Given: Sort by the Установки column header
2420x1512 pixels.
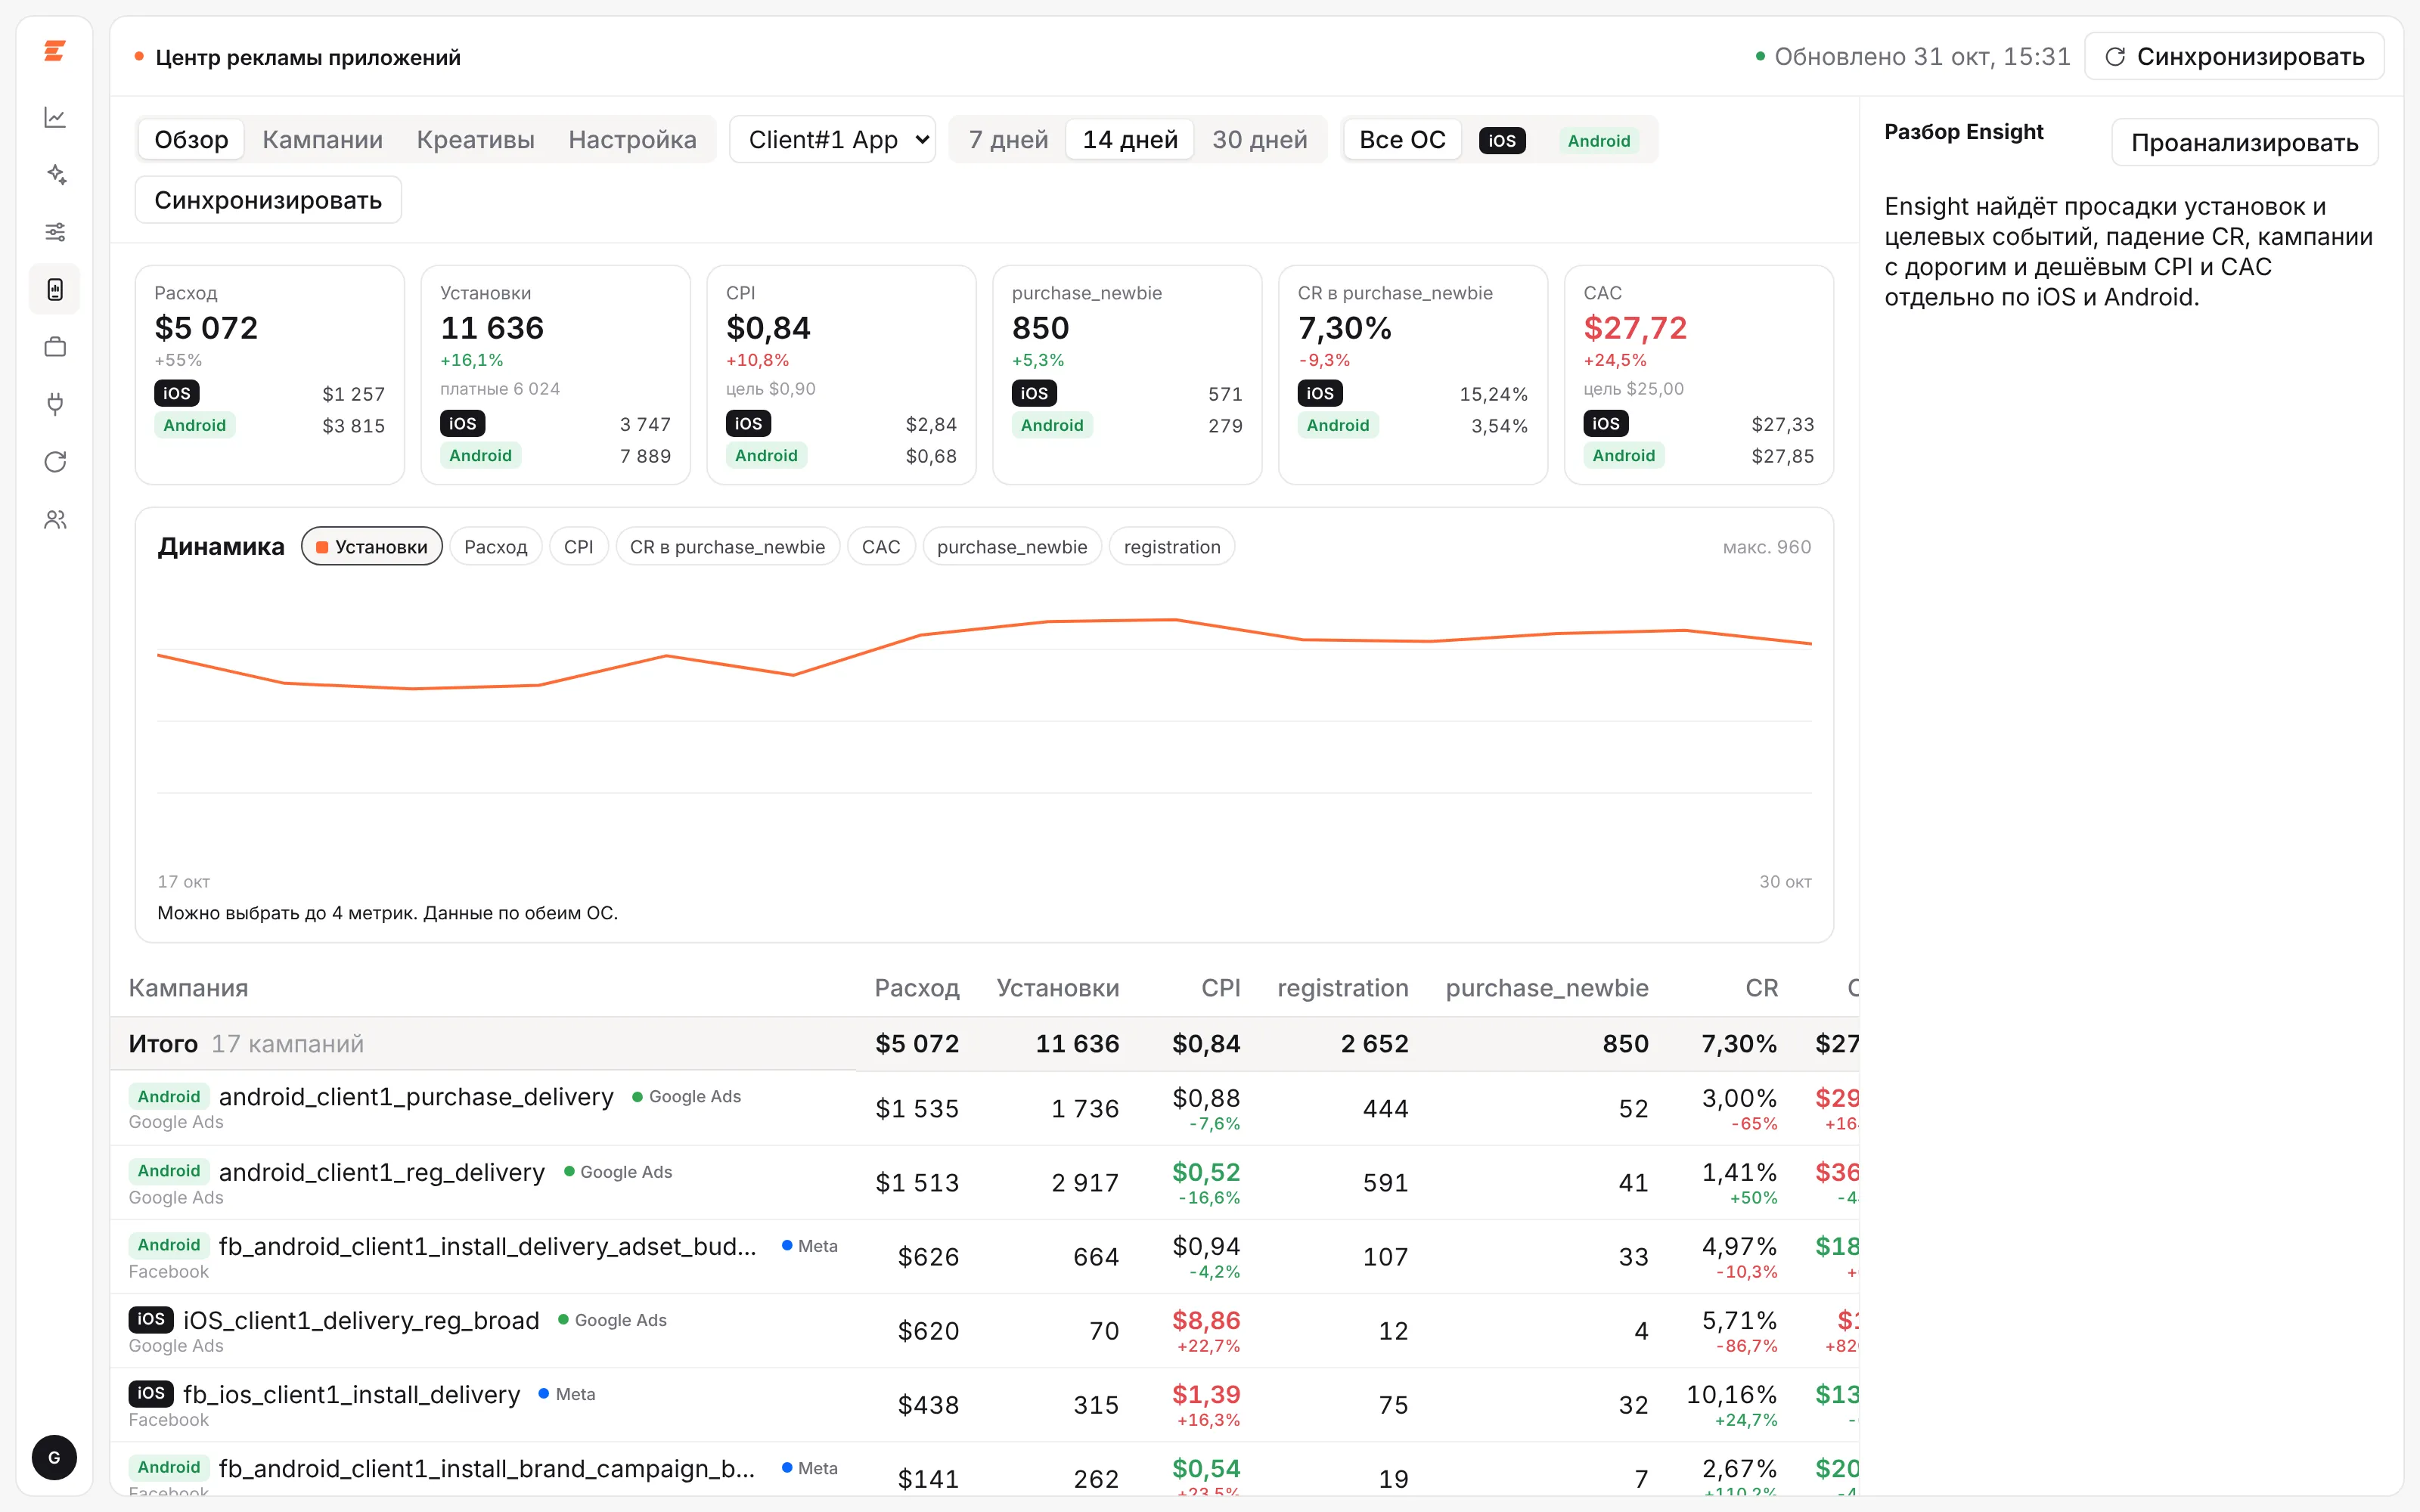Looking at the screenshot, I should [1057, 988].
